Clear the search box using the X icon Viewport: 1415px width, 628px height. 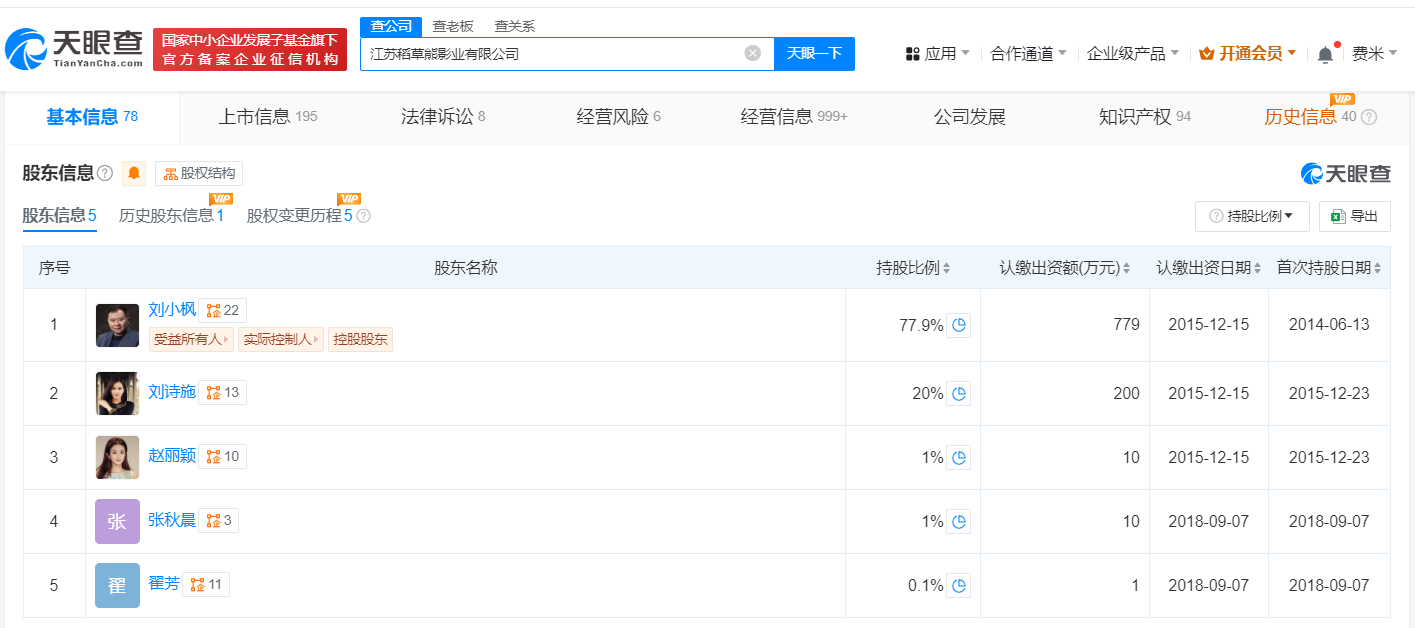(752, 53)
